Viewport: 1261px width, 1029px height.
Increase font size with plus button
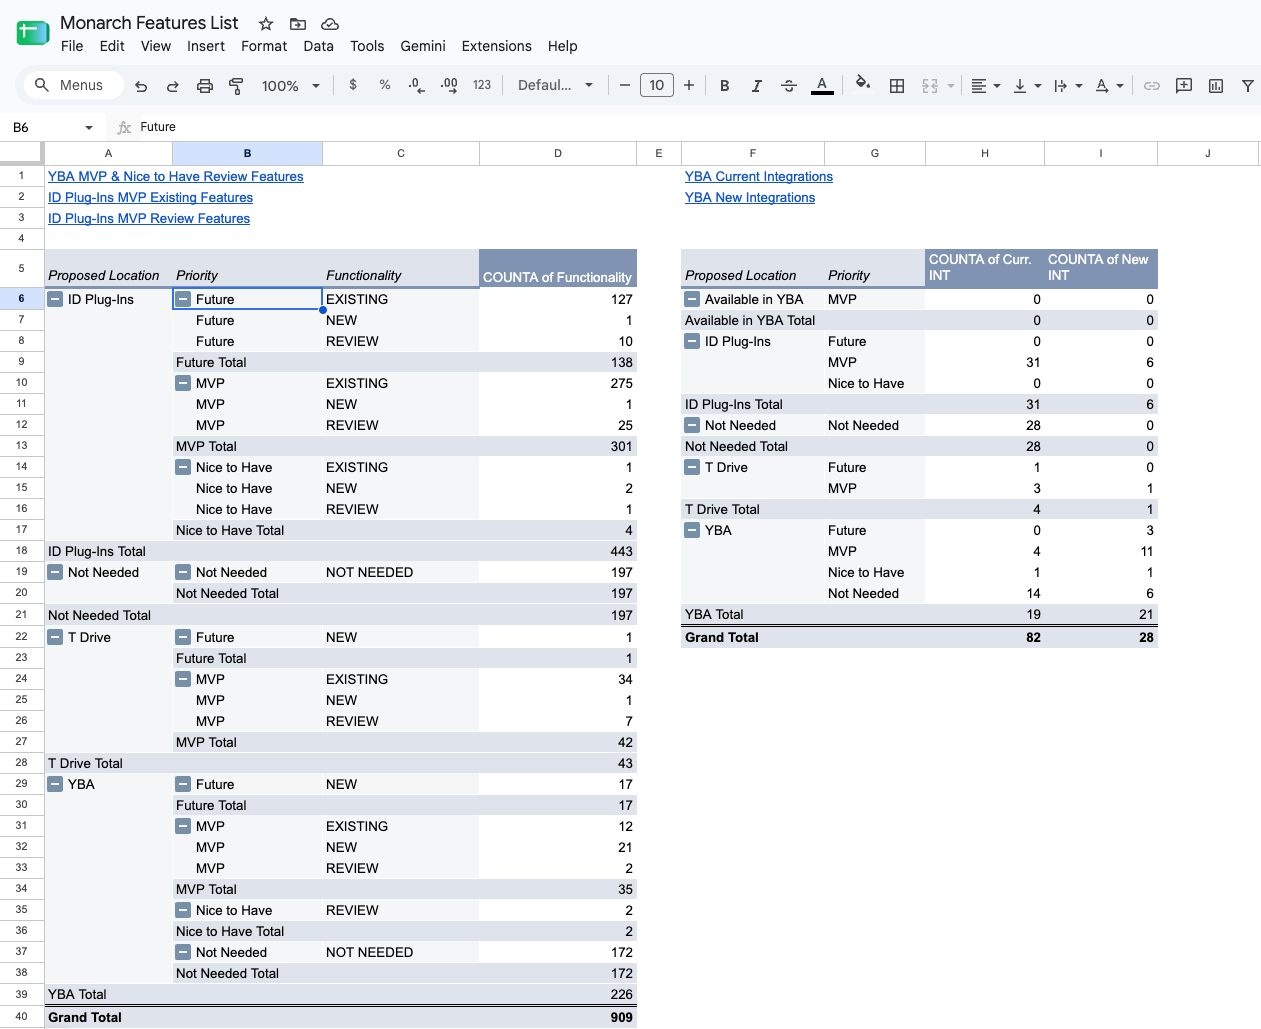click(x=689, y=85)
